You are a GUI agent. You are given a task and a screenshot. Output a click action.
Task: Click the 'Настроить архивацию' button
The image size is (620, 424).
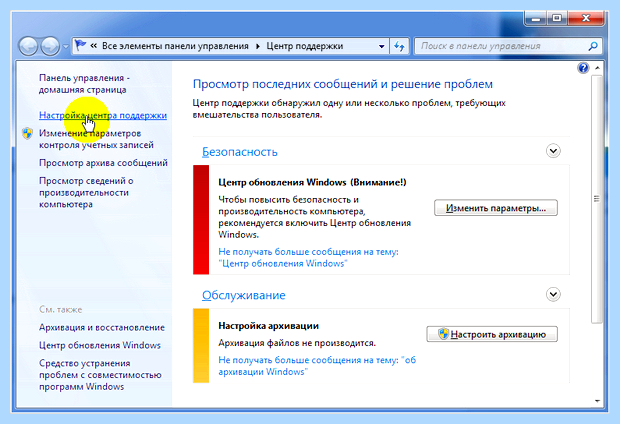492,334
